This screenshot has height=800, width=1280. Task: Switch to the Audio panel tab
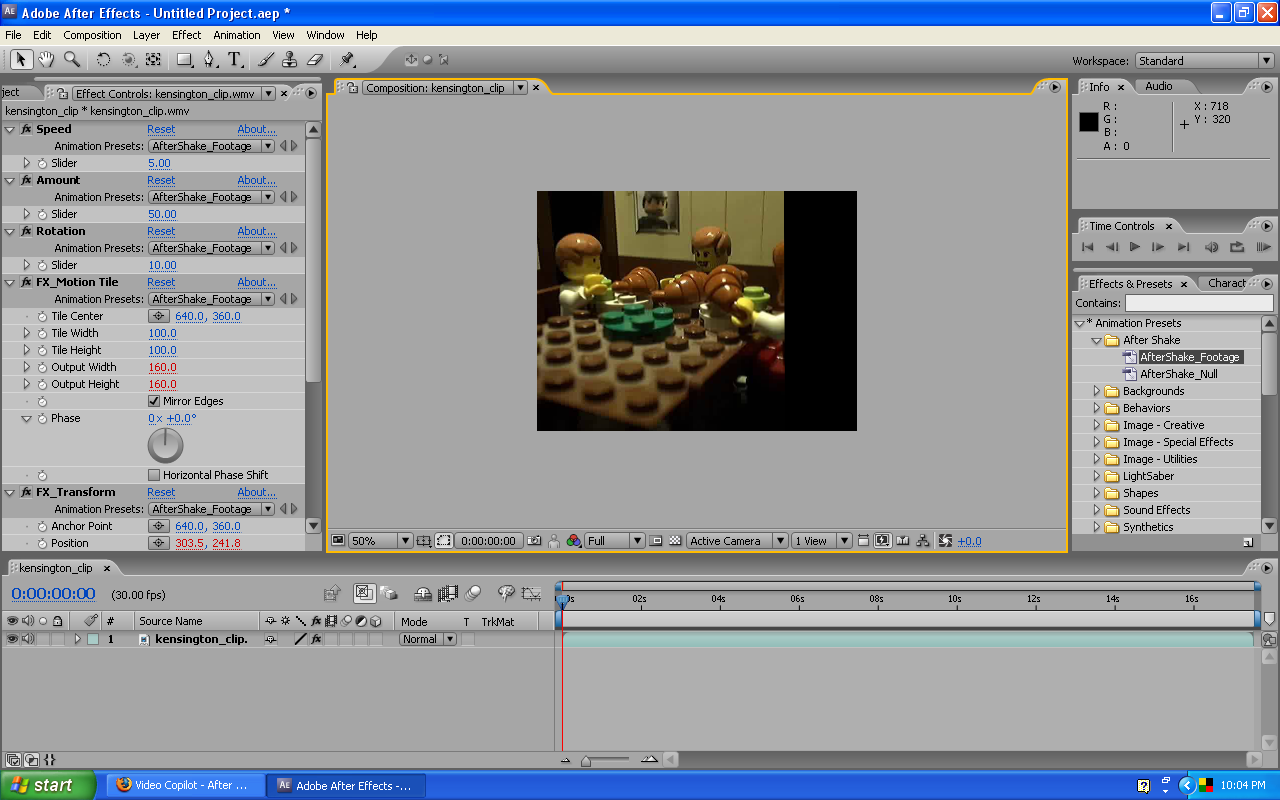point(1160,86)
